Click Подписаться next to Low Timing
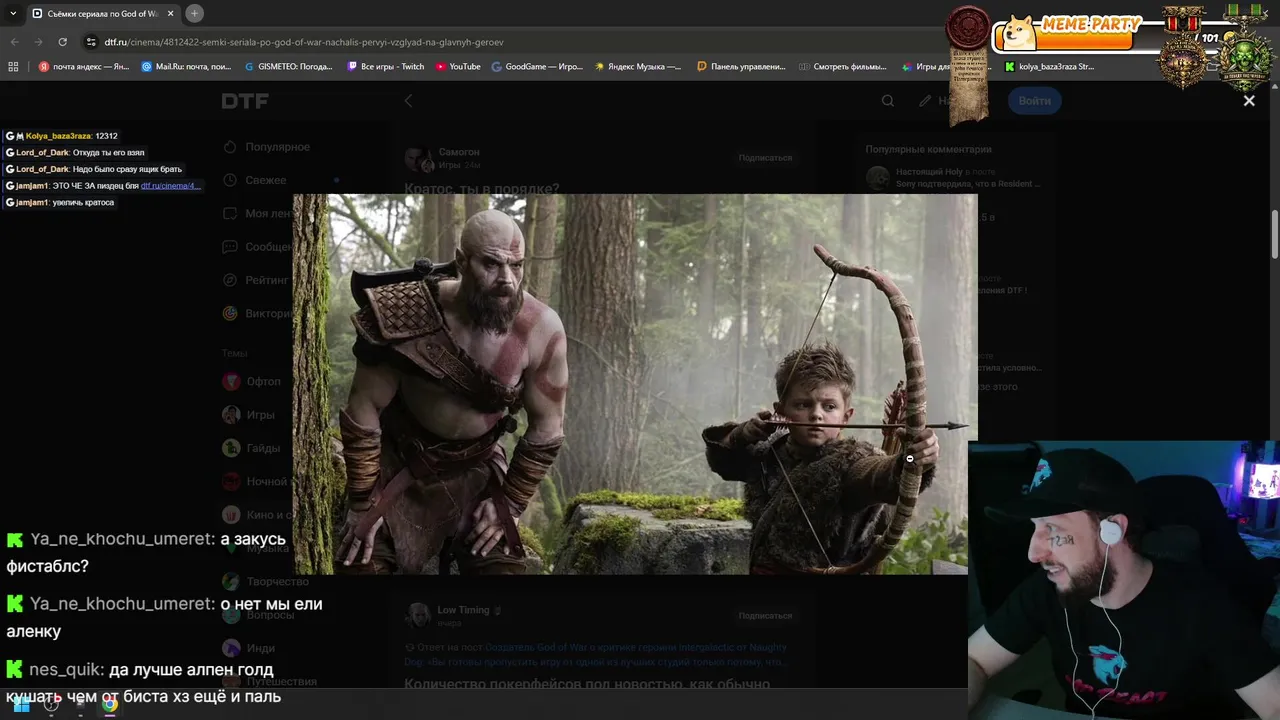Image resolution: width=1280 pixels, height=720 pixels. 765,616
